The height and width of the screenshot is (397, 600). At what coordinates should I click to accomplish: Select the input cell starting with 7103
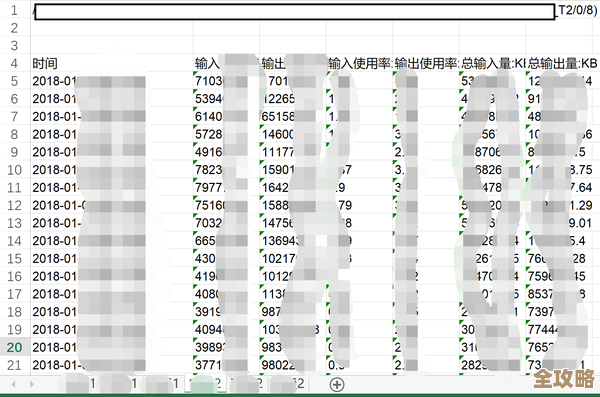[x=226, y=81]
